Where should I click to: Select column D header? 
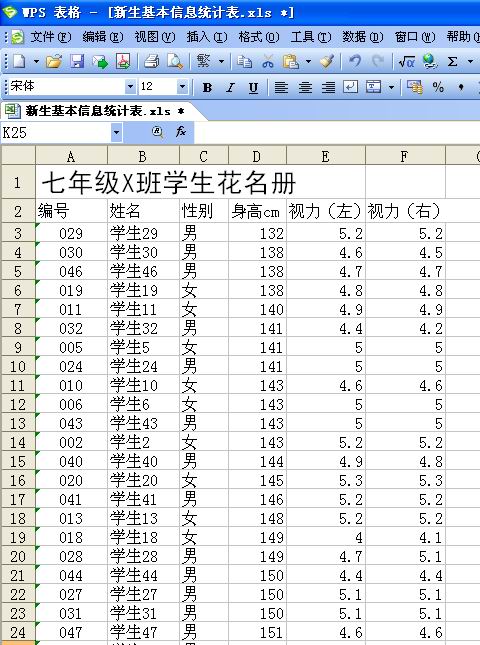(257, 156)
